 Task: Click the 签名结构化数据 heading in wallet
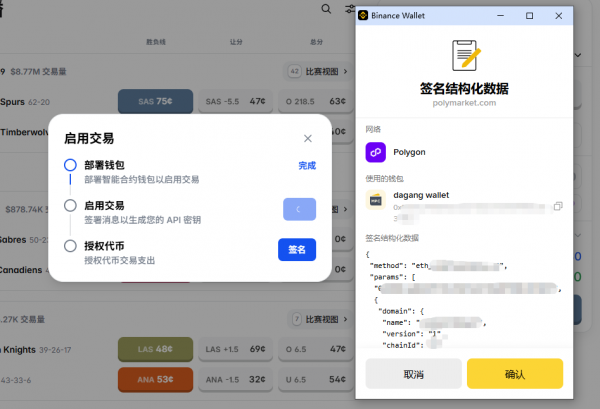point(464,88)
